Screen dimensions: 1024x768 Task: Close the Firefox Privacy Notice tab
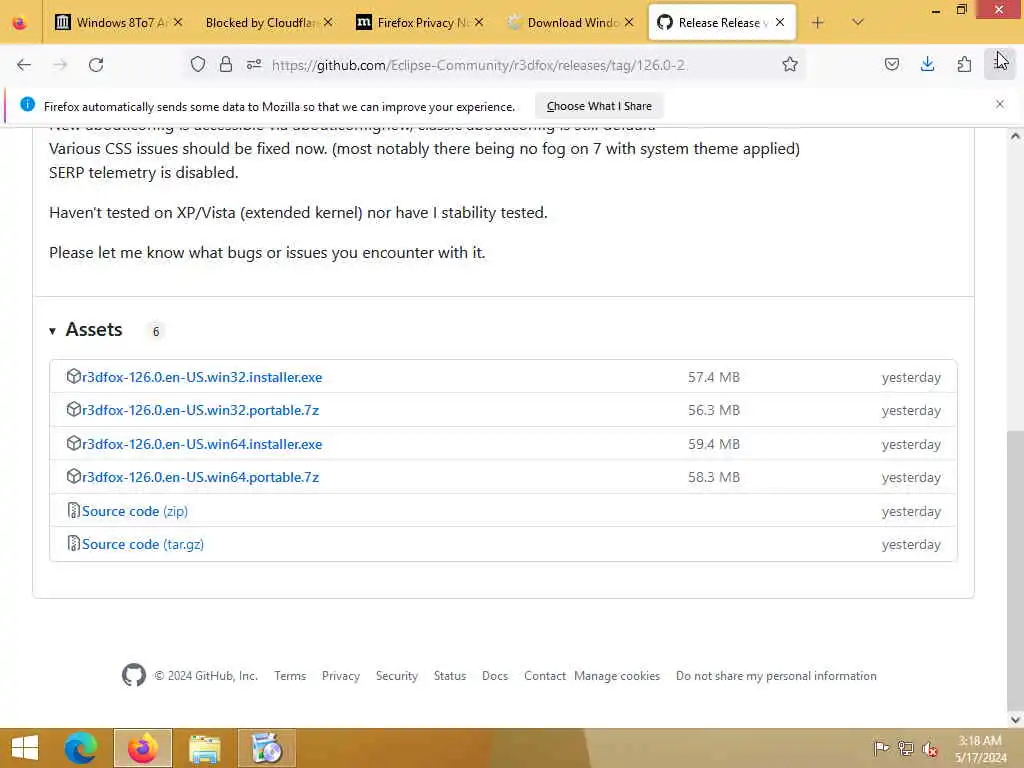[479, 23]
